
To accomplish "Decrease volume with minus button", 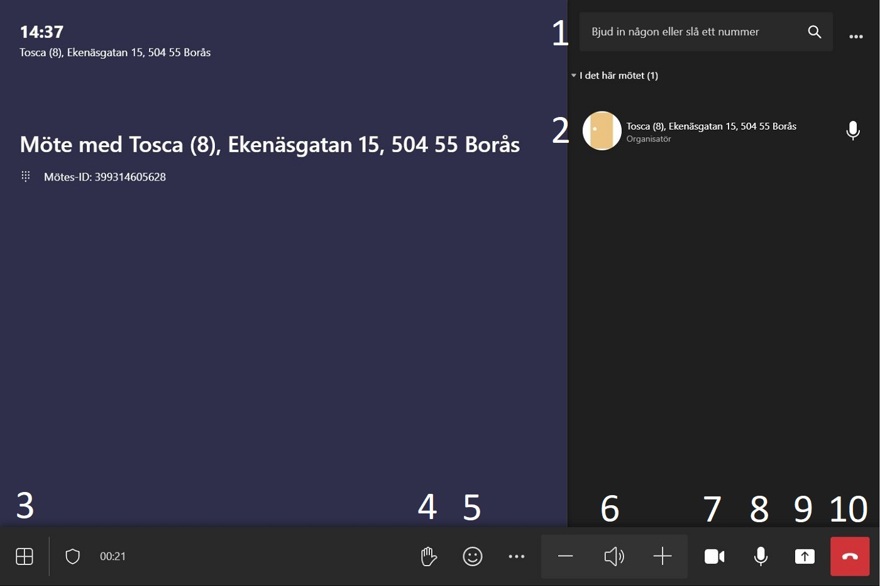I will 566,556.
